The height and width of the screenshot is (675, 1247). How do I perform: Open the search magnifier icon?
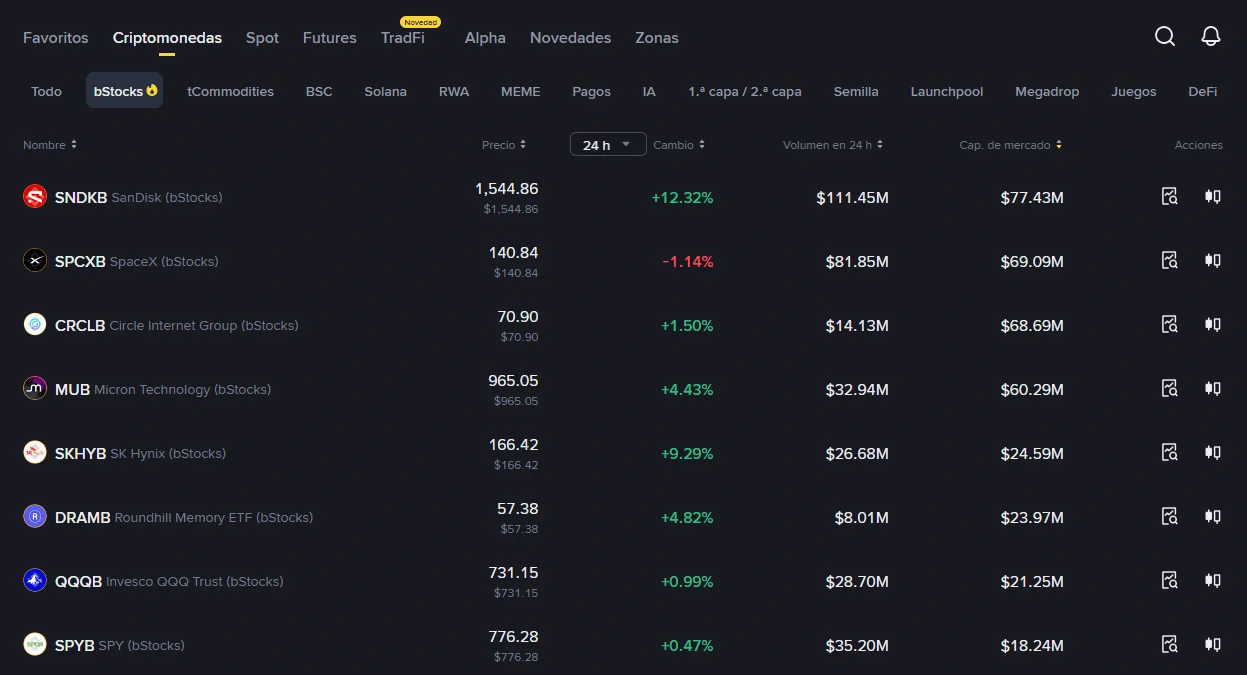coord(1165,37)
